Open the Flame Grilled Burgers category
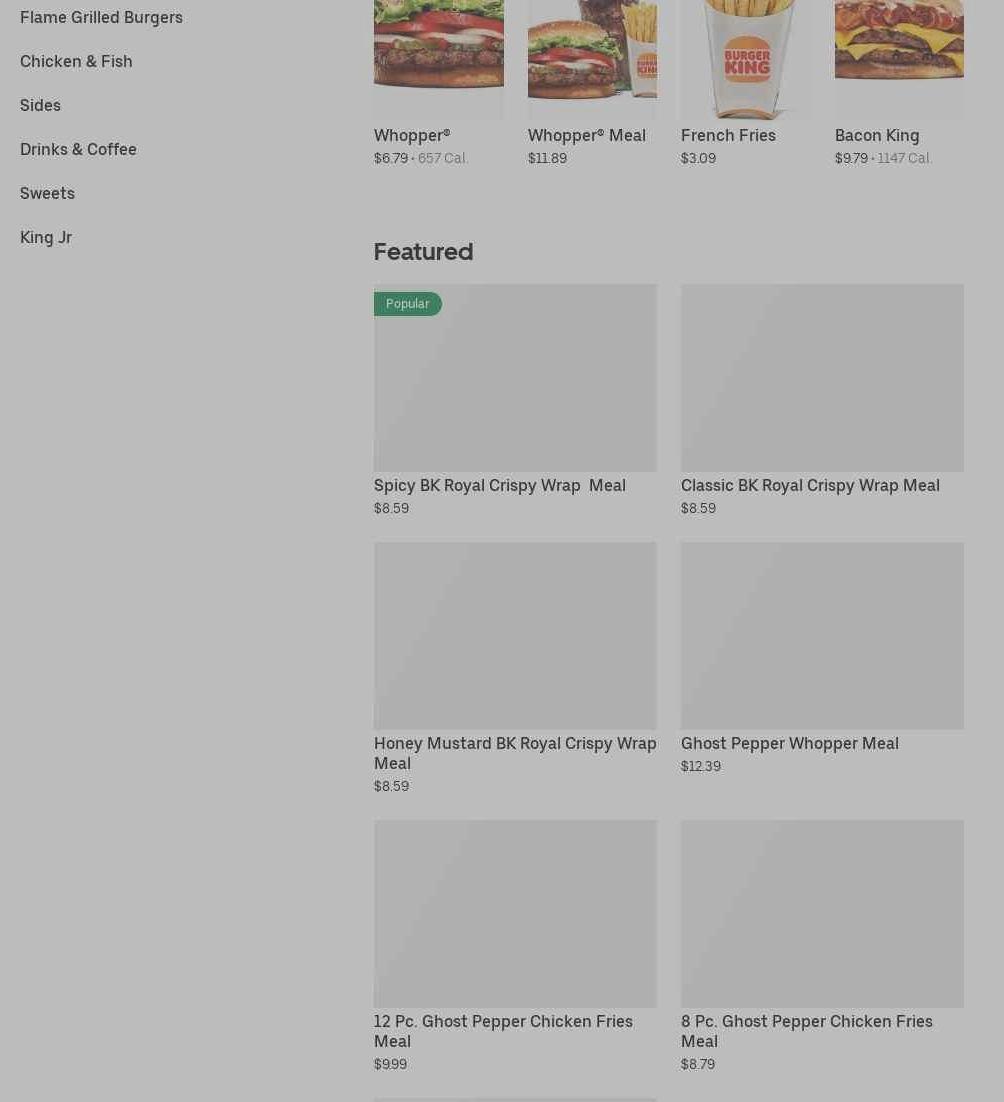 (x=101, y=18)
